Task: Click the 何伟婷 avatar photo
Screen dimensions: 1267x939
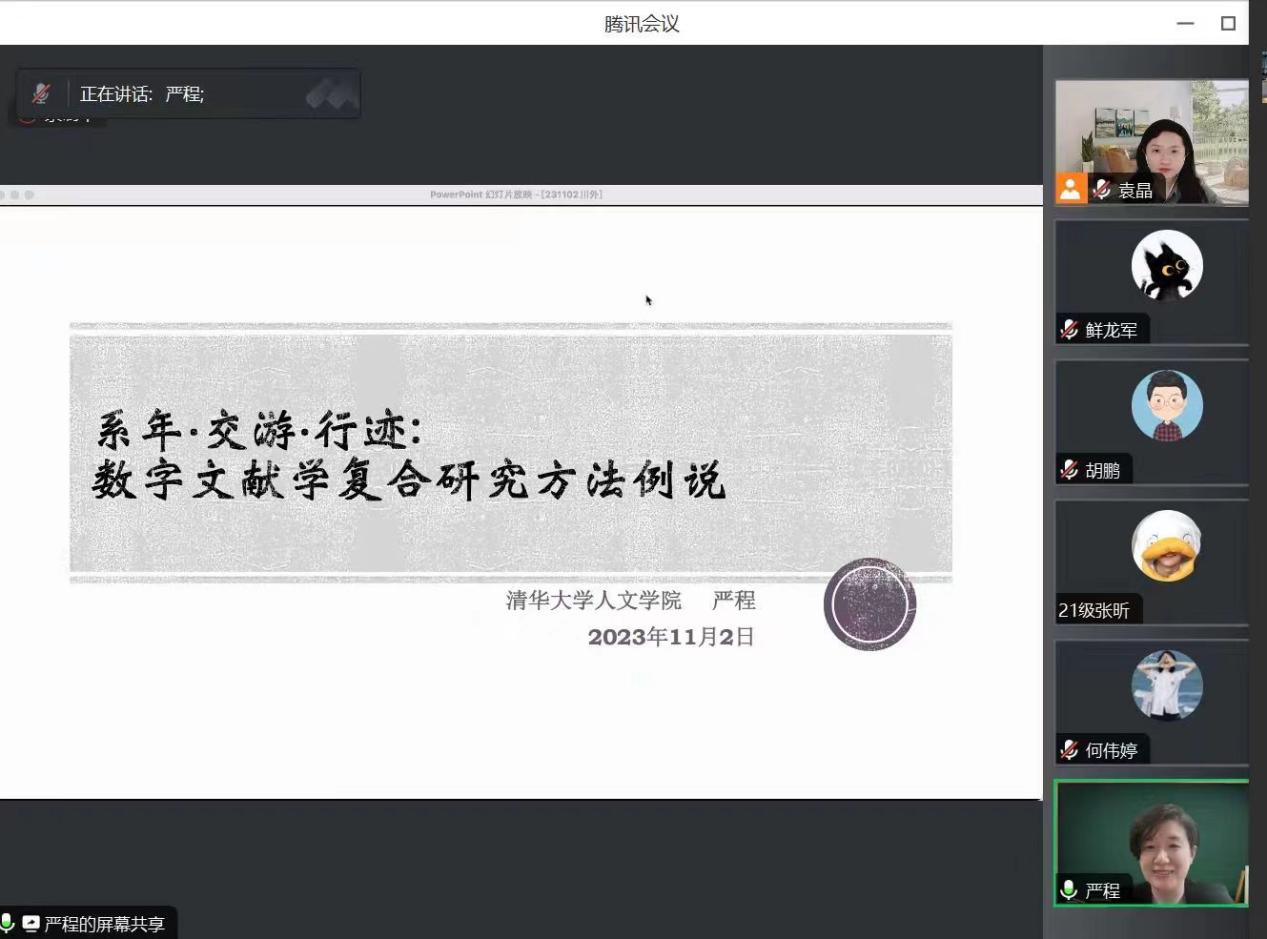Action: (1166, 686)
